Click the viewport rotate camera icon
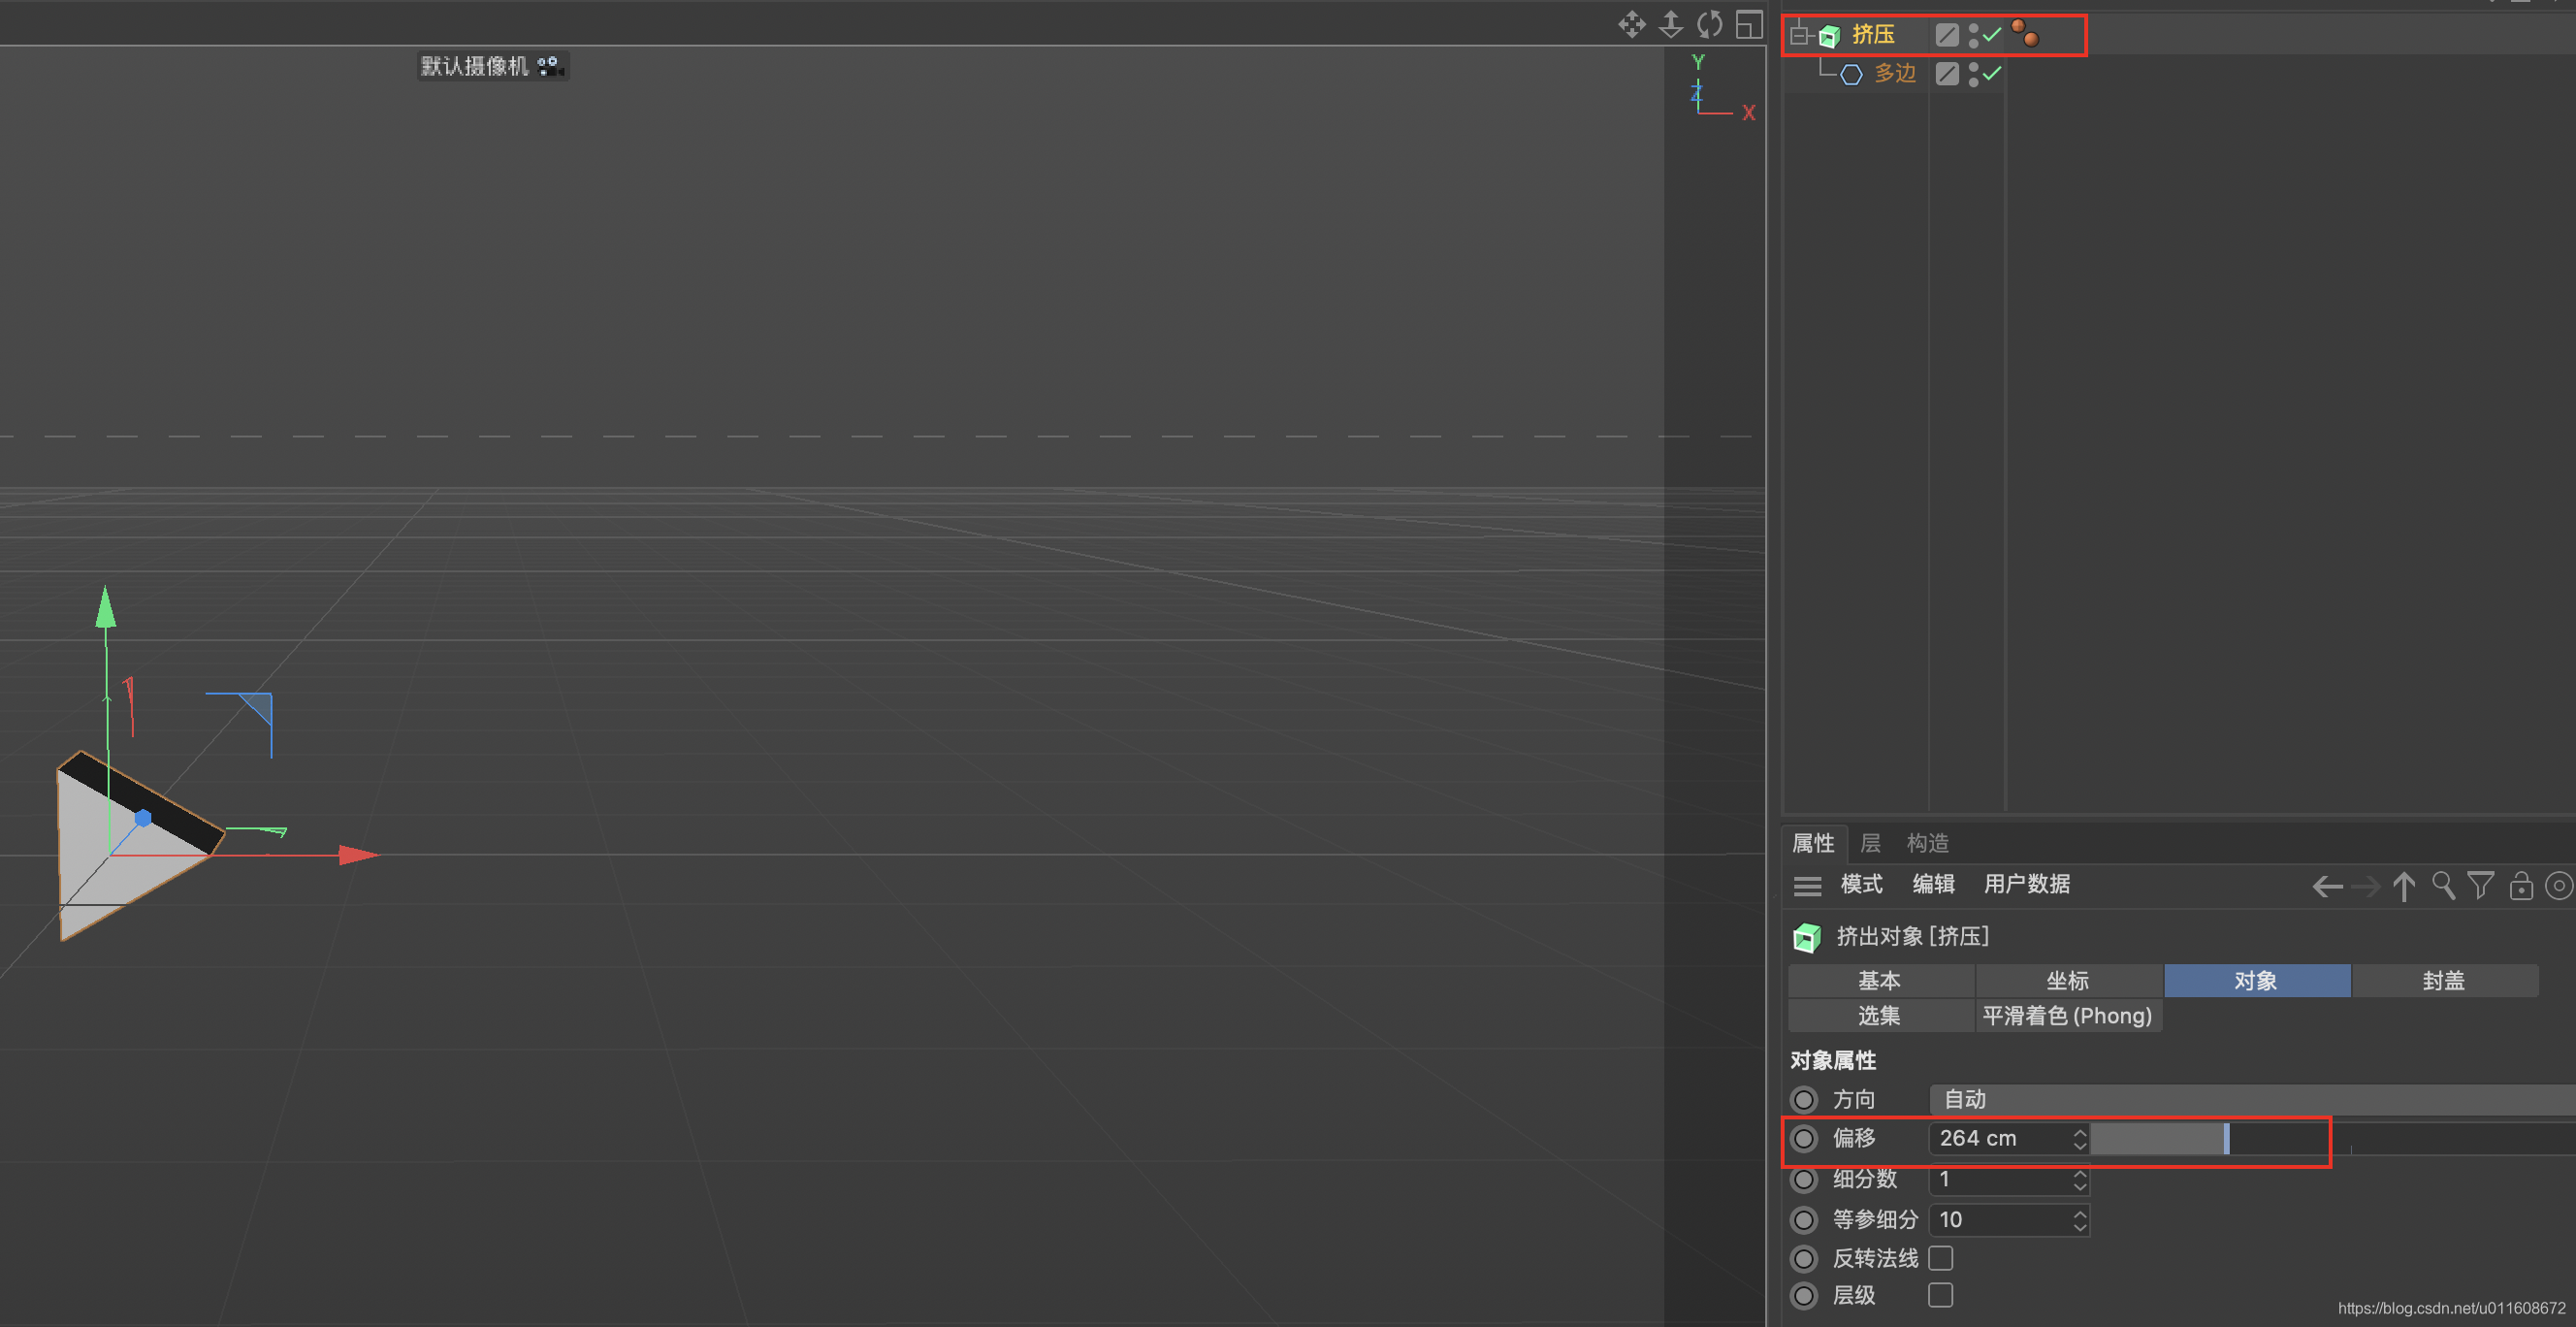 pos(1709,24)
